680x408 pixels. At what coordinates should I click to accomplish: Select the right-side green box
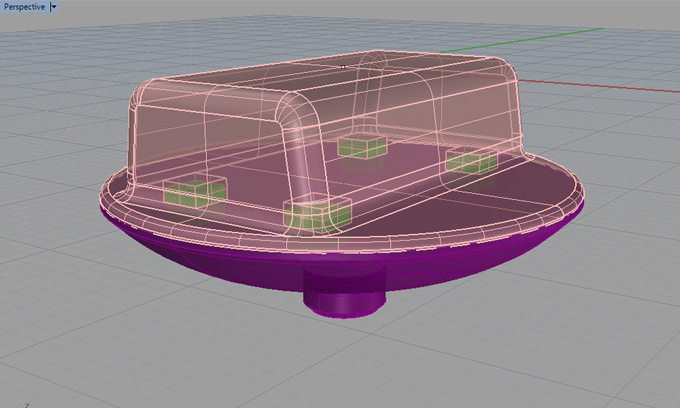pyautogui.click(x=471, y=161)
